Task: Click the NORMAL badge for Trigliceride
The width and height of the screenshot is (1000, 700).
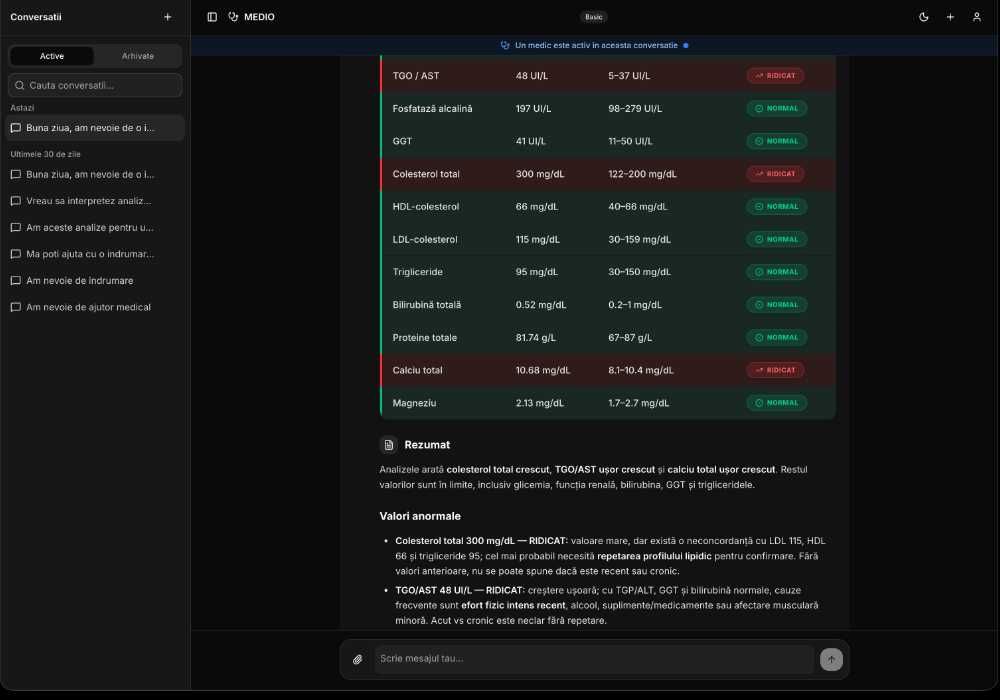Action: coord(777,272)
